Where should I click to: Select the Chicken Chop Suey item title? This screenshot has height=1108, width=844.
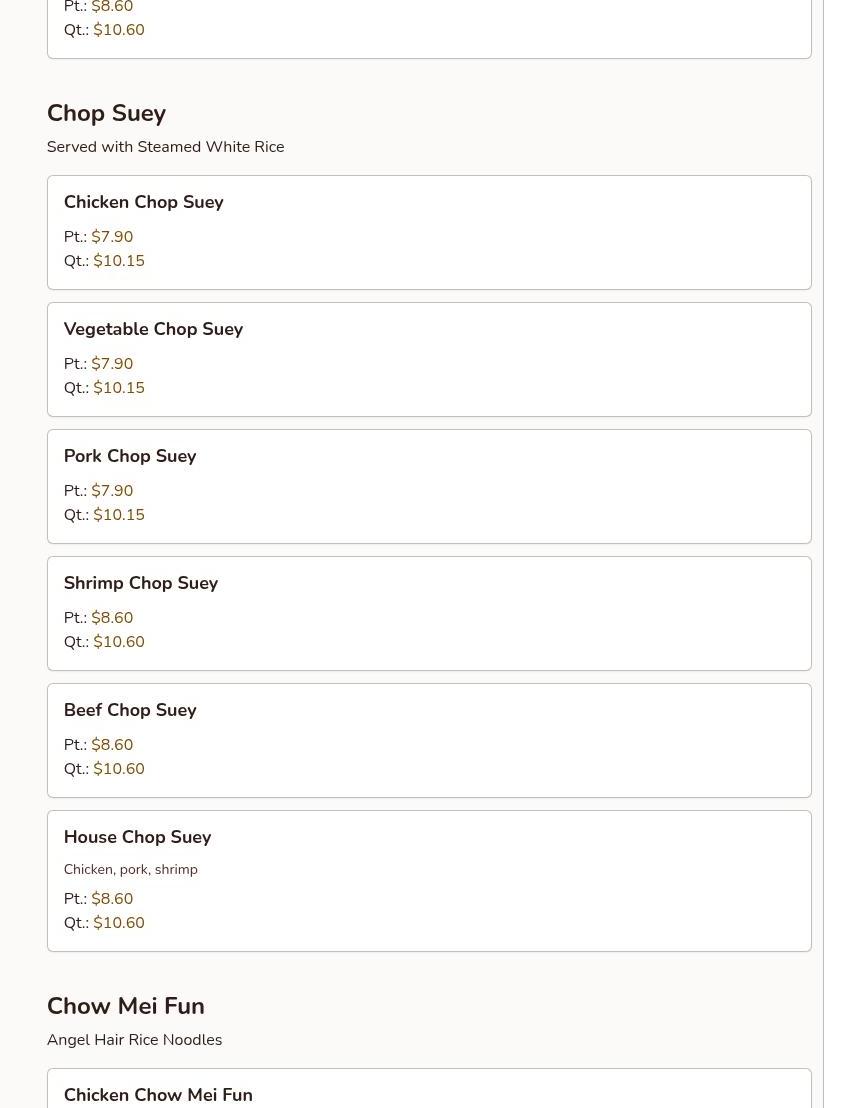pyautogui.click(x=143, y=202)
